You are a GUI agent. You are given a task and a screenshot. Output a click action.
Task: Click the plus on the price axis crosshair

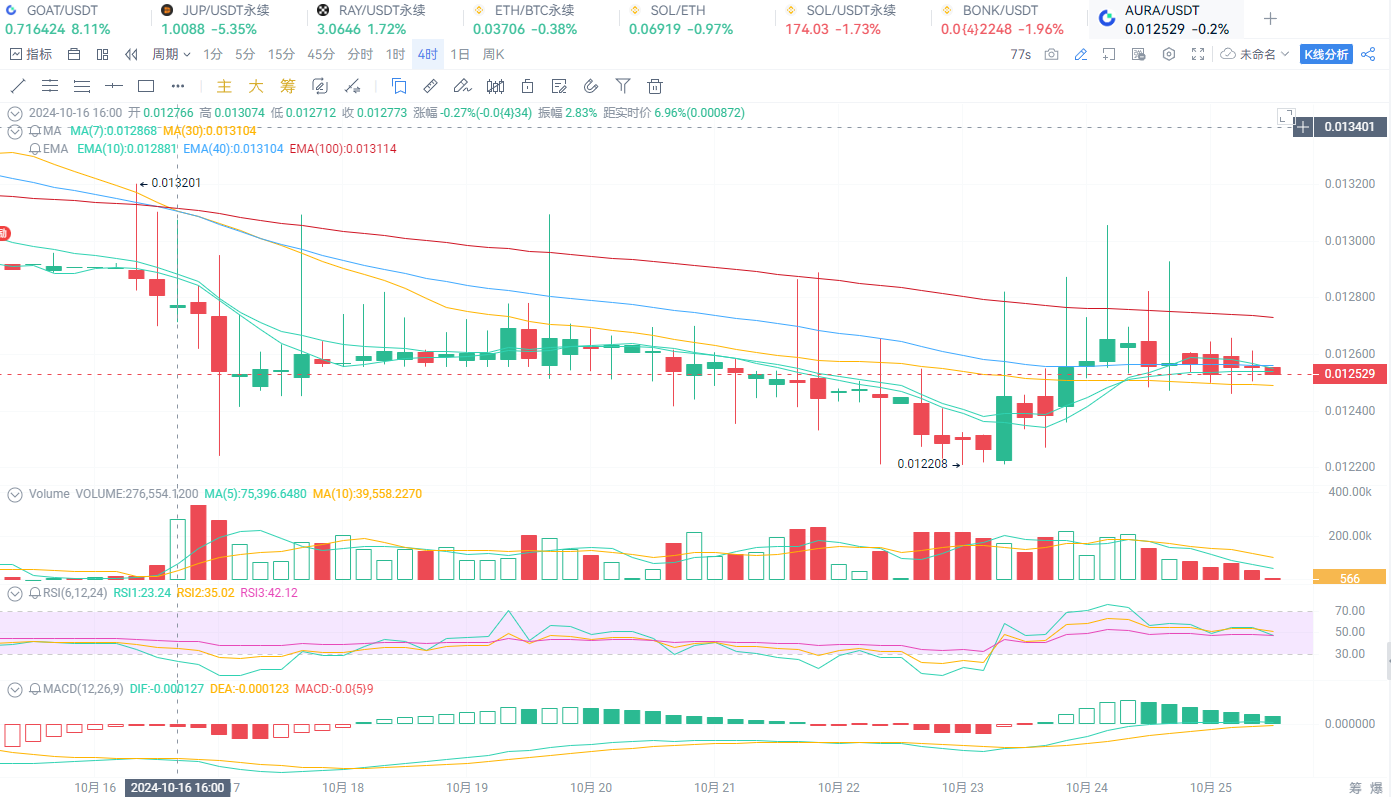[1302, 127]
